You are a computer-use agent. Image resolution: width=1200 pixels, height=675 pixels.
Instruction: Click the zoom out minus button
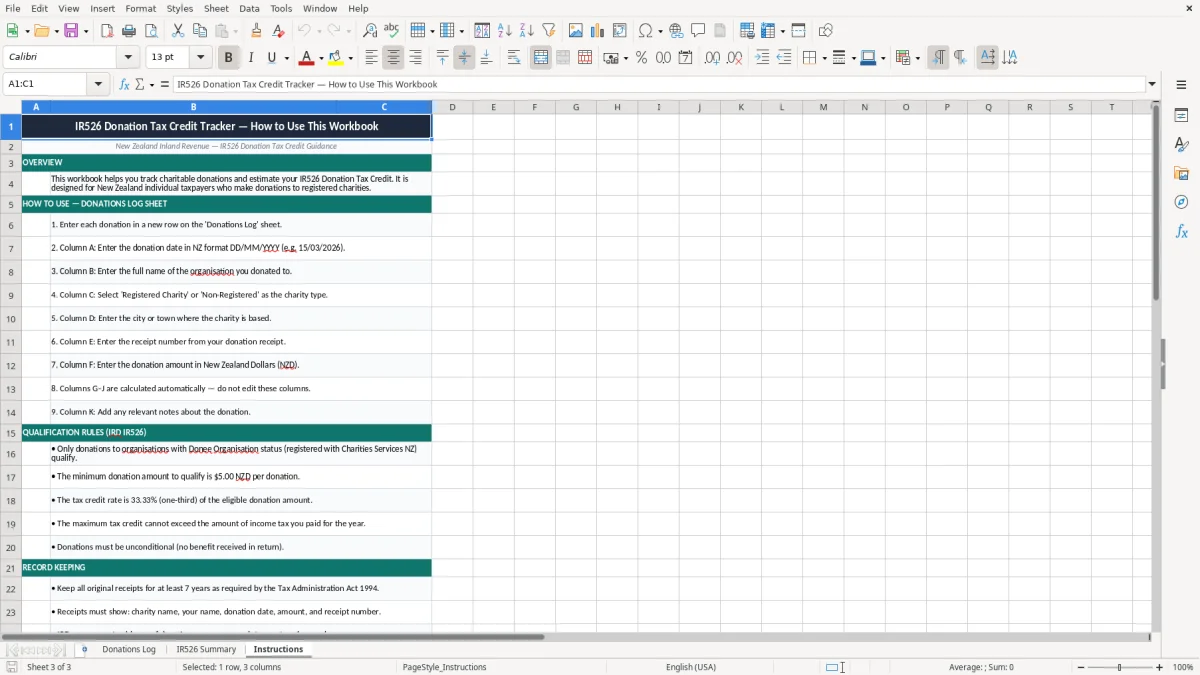[x=1081, y=667]
